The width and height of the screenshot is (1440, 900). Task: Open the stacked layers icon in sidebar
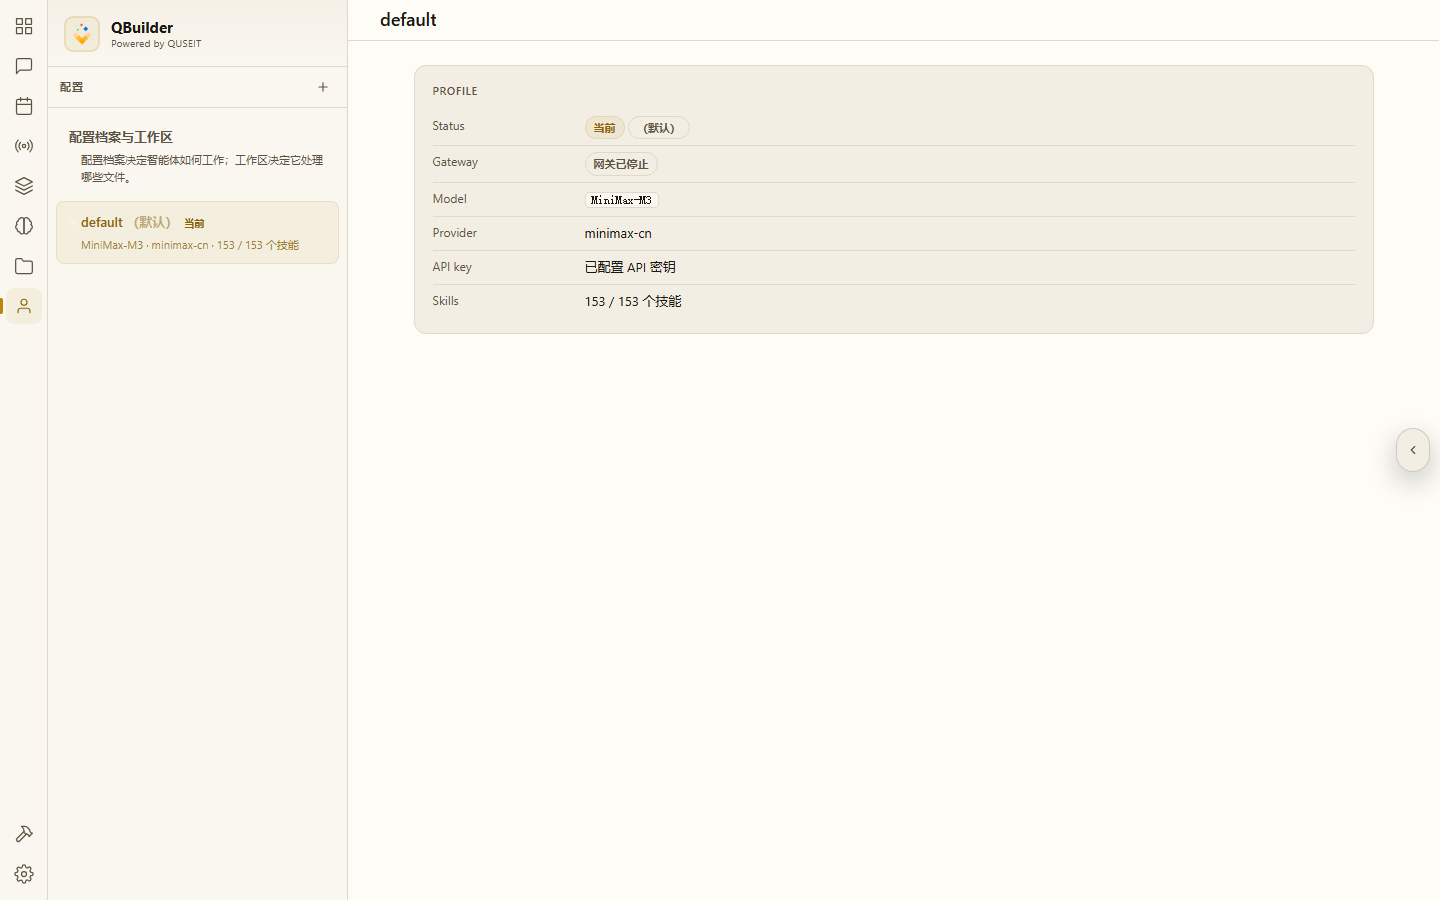click(24, 186)
